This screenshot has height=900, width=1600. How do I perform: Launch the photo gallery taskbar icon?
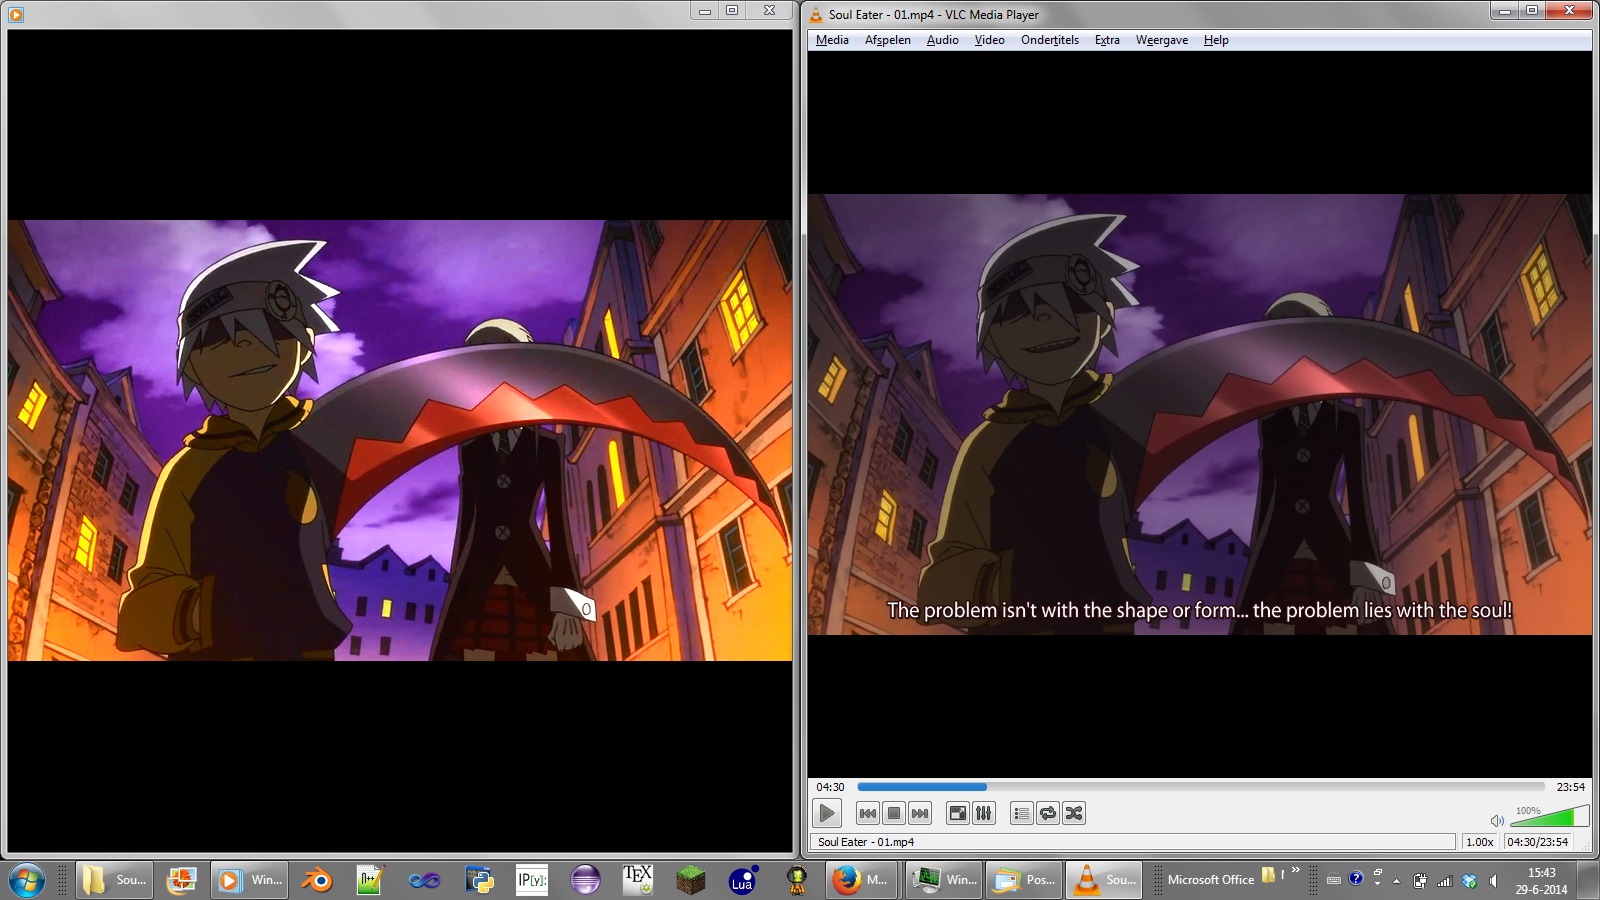pos(181,880)
